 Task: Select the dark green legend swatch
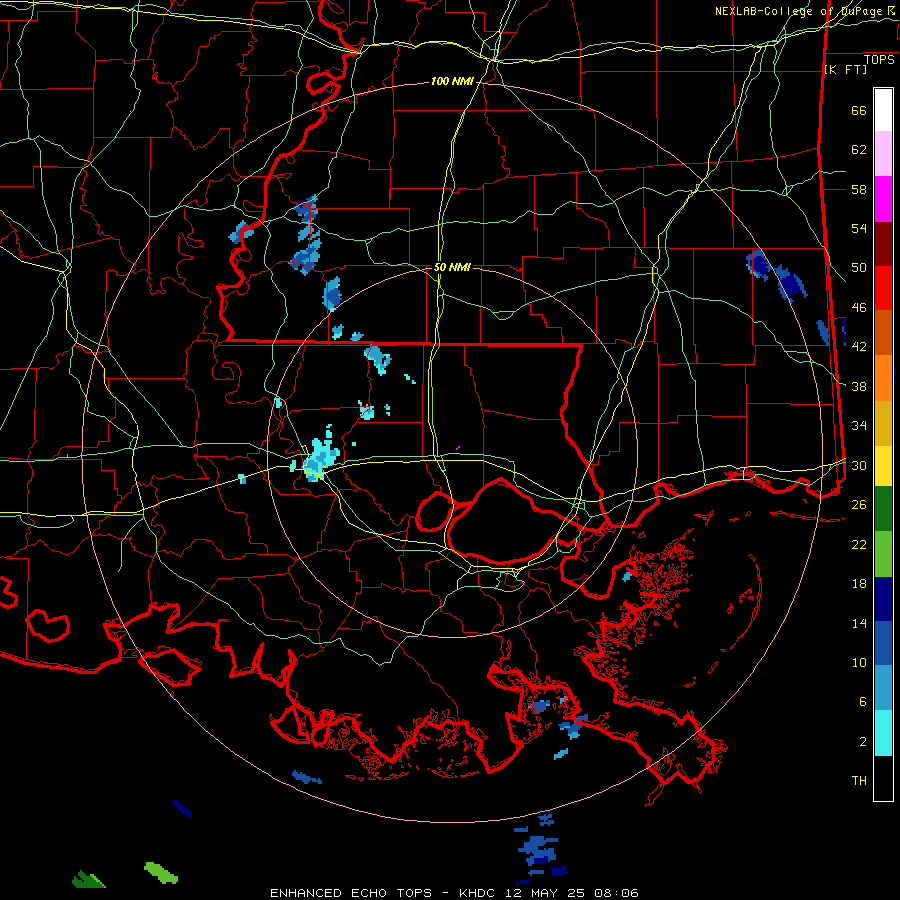pyautogui.click(x=883, y=509)
